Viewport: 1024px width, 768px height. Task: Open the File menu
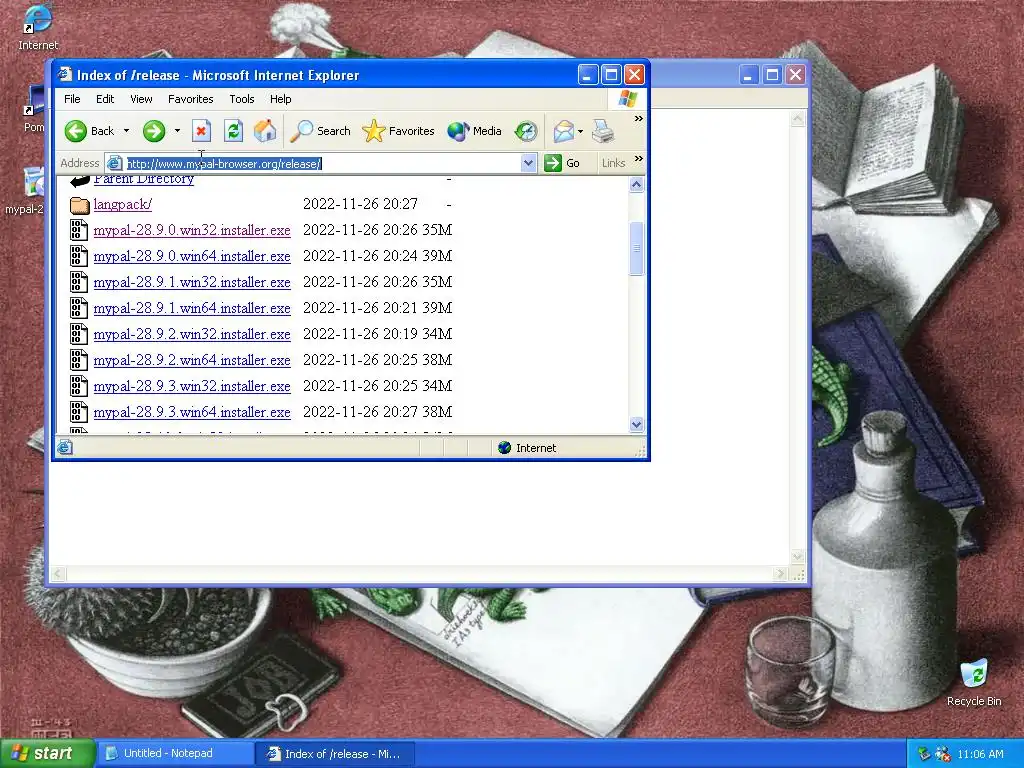[x=72, y=99]
